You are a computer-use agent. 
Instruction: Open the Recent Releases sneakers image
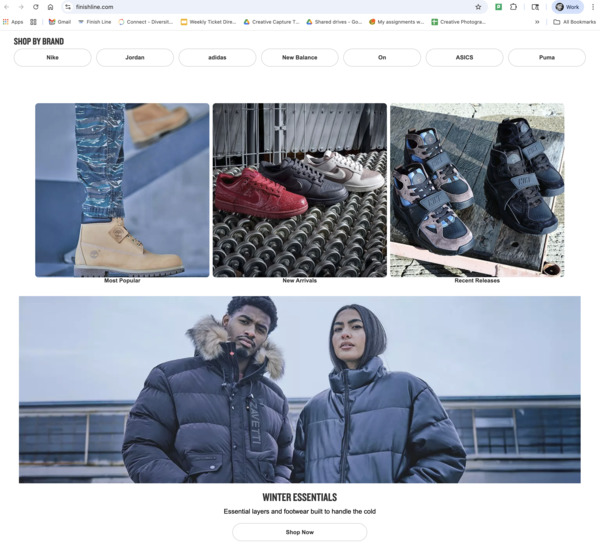477,190
